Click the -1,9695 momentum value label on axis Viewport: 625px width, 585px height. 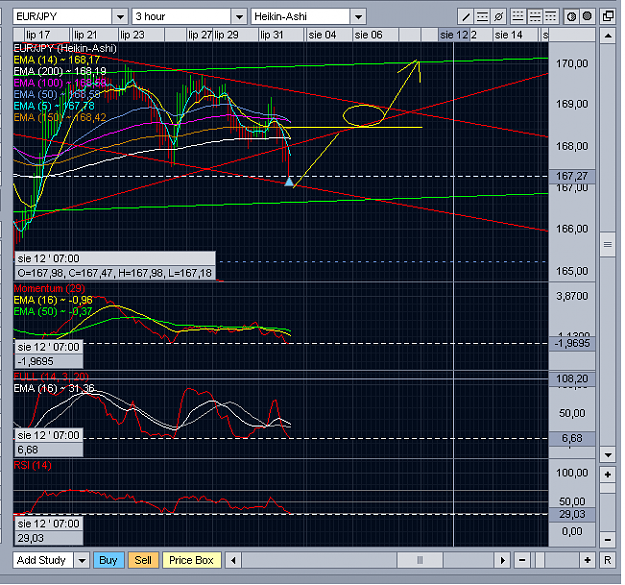pyautogui.click(x=572, y=344)
